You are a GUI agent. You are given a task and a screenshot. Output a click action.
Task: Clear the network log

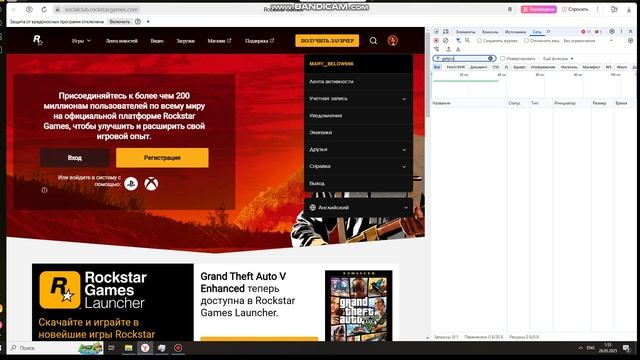pyautogui.click(x=446, y=40)
